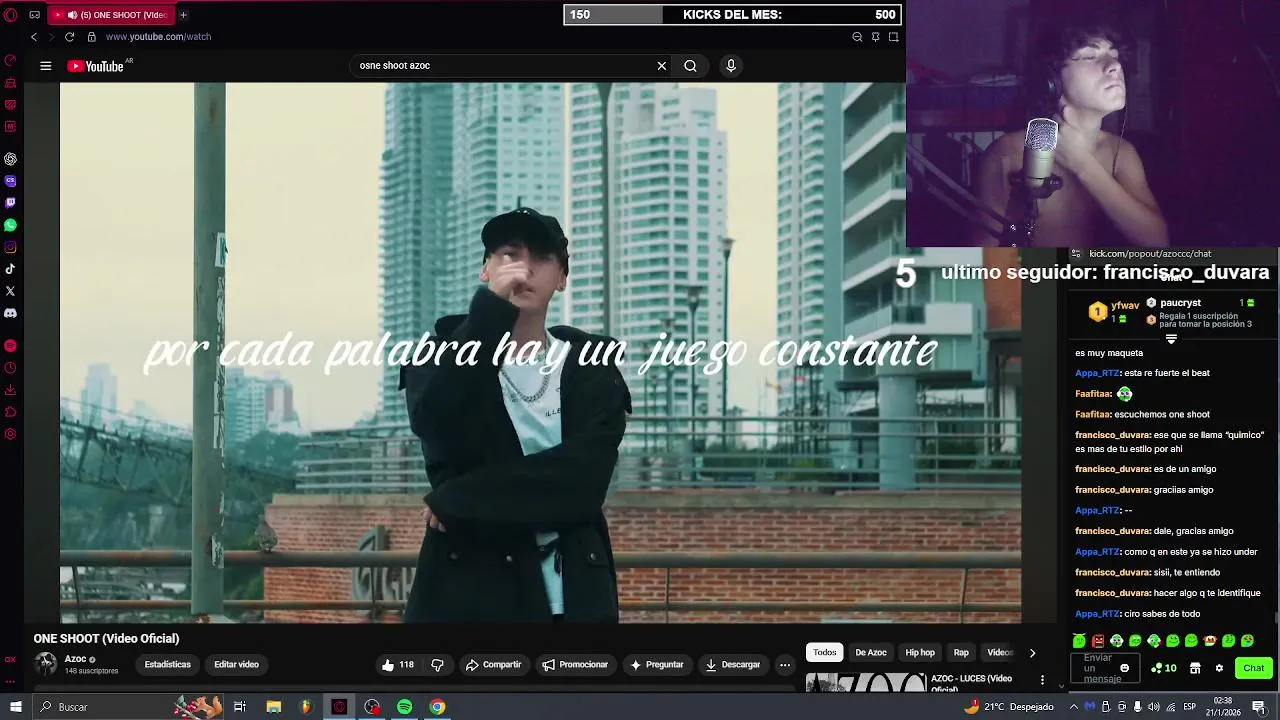Open GX Control speedometer icon
The width and height of the screenshot is (1280, 720).
10,60
